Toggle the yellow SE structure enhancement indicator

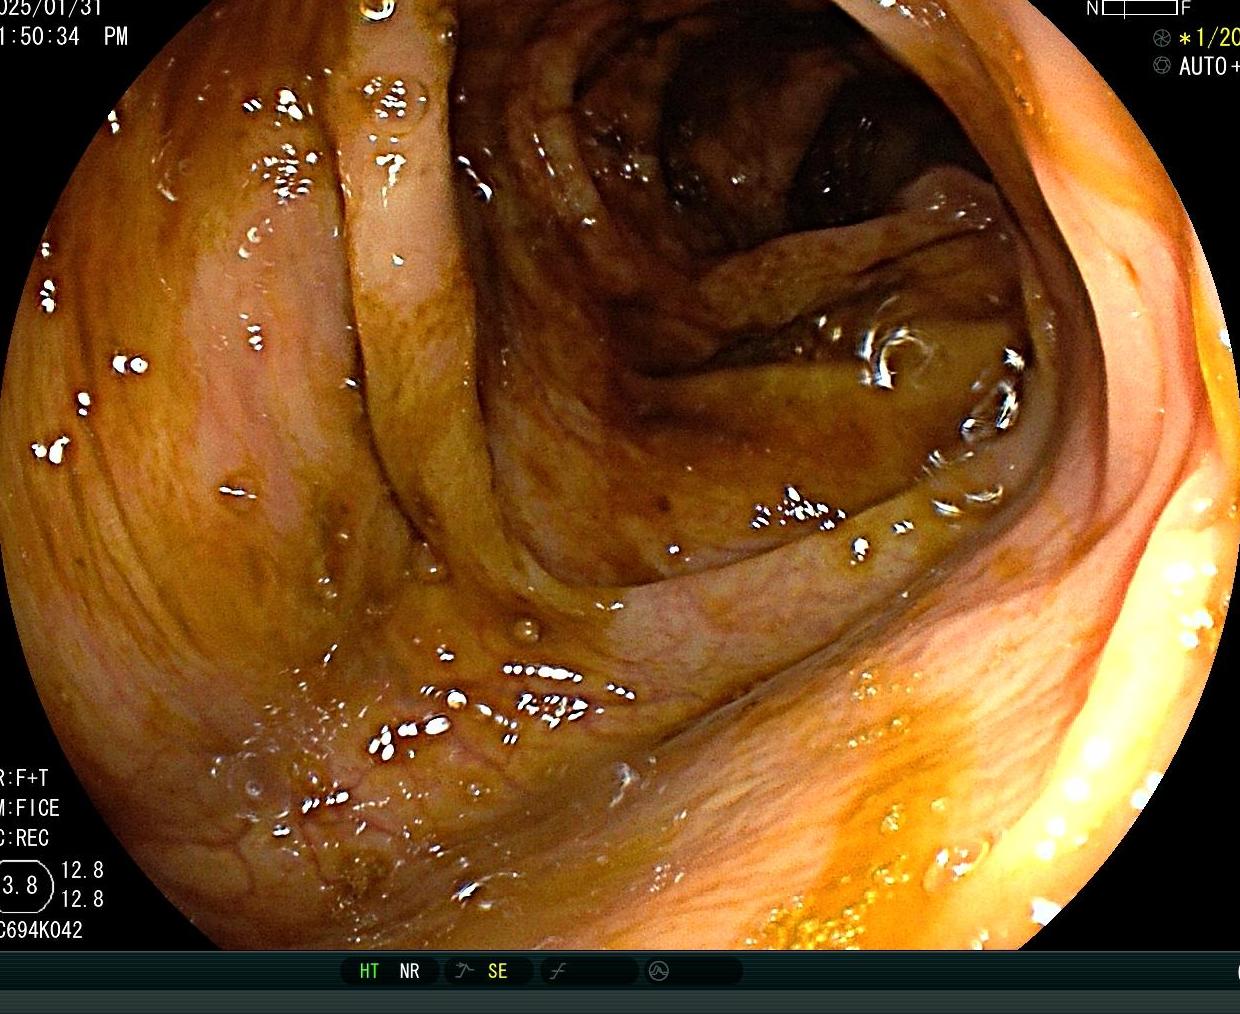[497, 971]
